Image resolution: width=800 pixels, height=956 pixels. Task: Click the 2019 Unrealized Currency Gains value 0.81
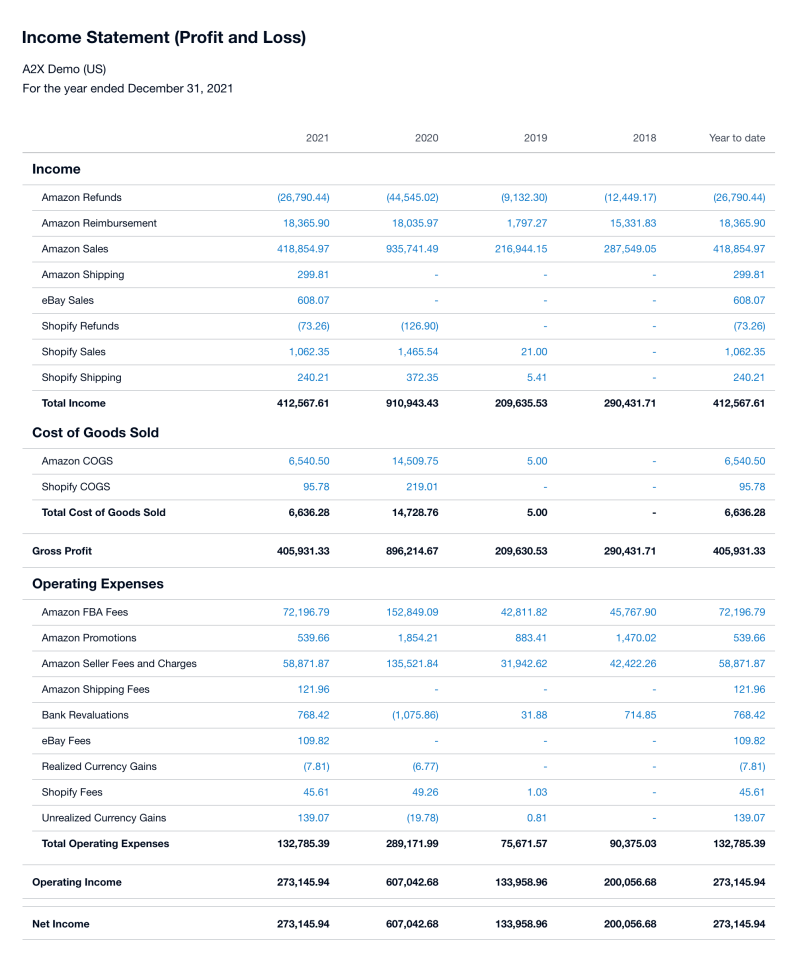536,818
